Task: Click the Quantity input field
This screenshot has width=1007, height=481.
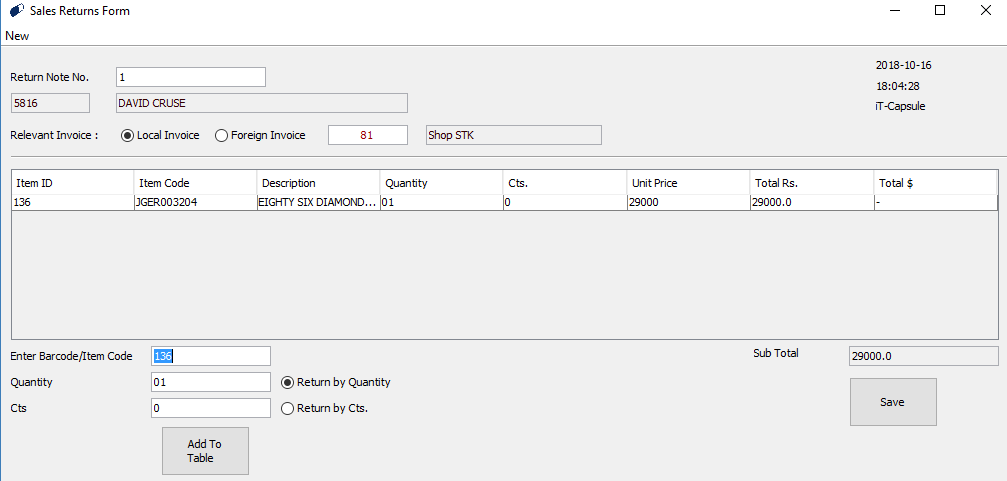Action: (x=210, y=382)
